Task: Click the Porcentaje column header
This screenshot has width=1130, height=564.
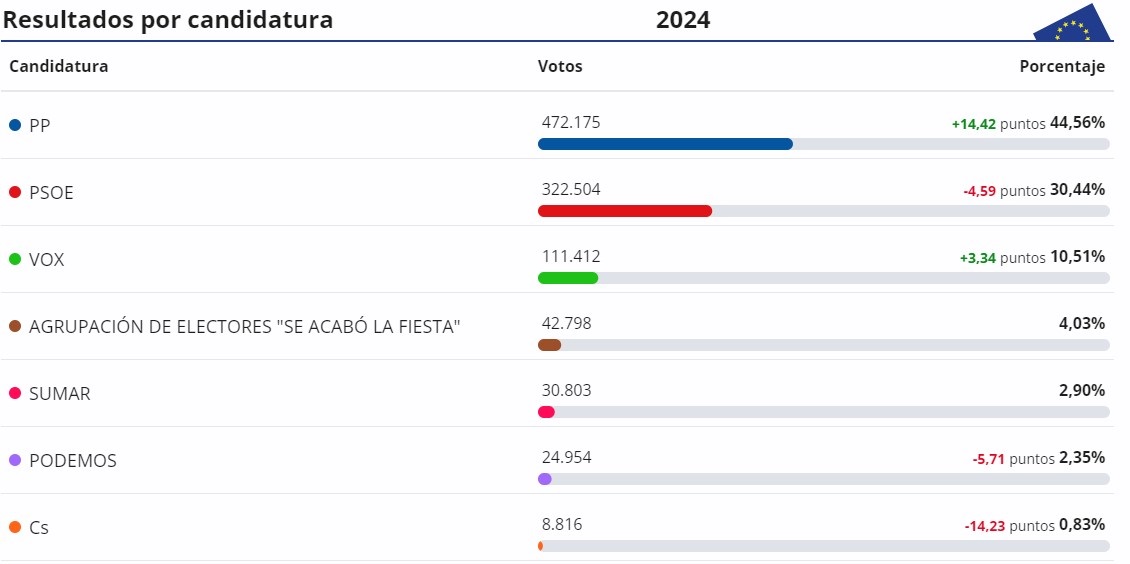Action: point(1062,67)
